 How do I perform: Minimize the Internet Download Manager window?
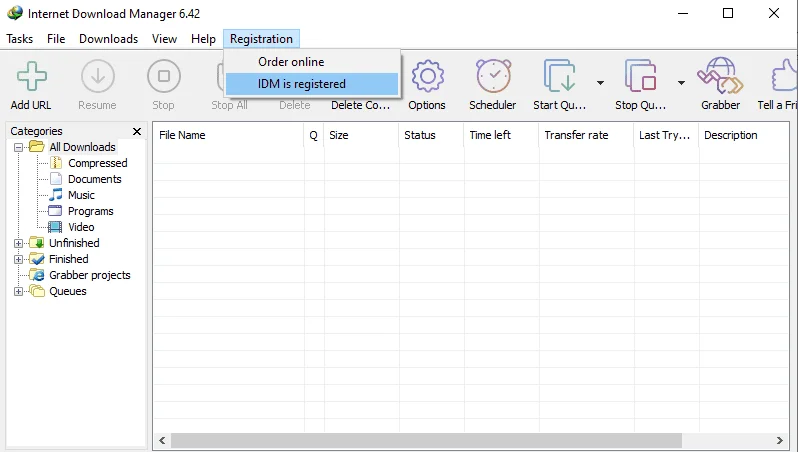(x=683, y=13)
